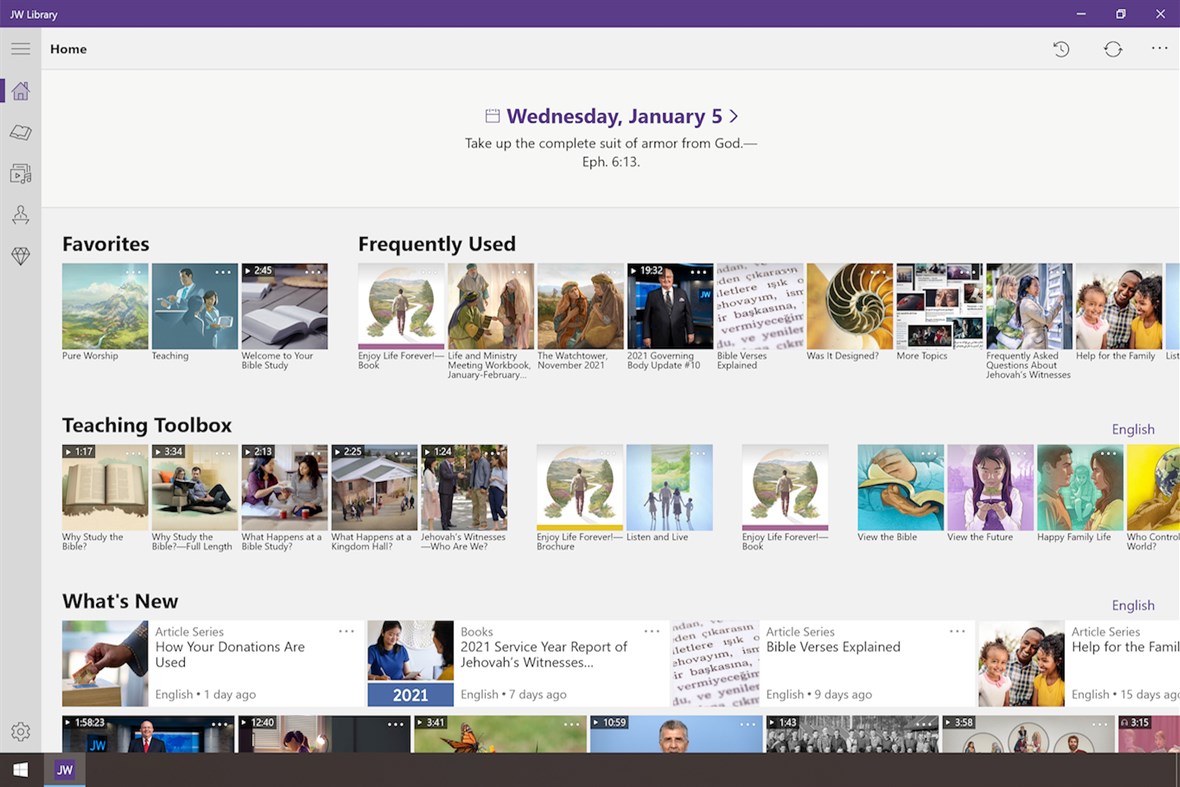Open the viewing History

1063,48
